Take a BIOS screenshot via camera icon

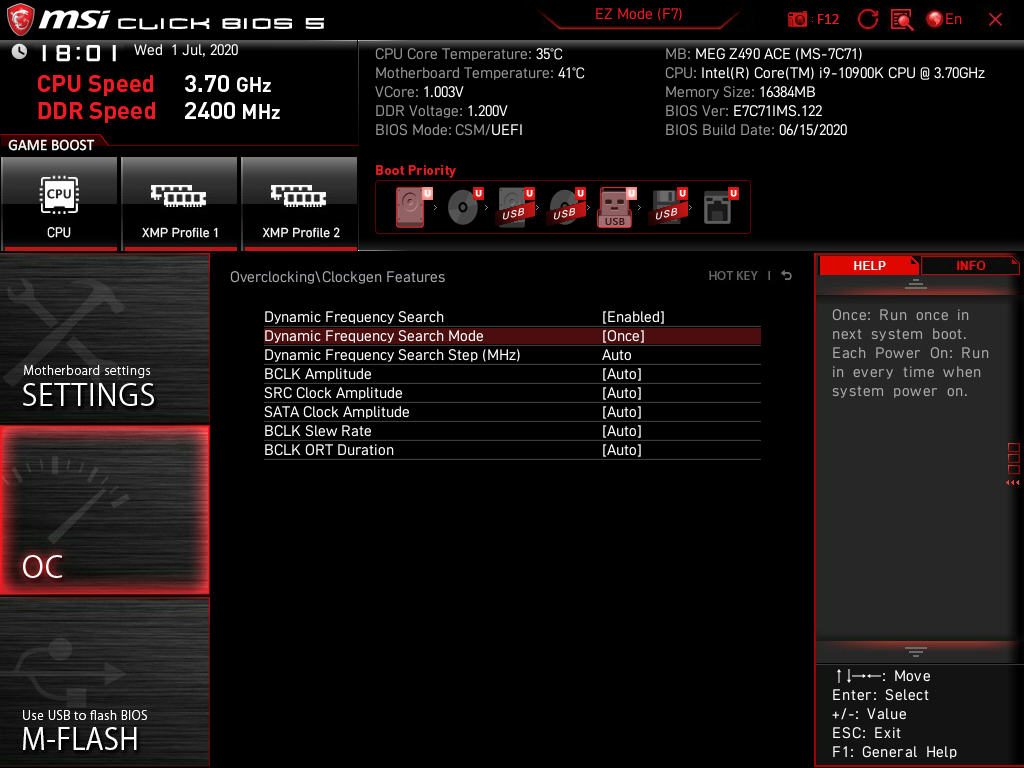(x=797, y=19)
